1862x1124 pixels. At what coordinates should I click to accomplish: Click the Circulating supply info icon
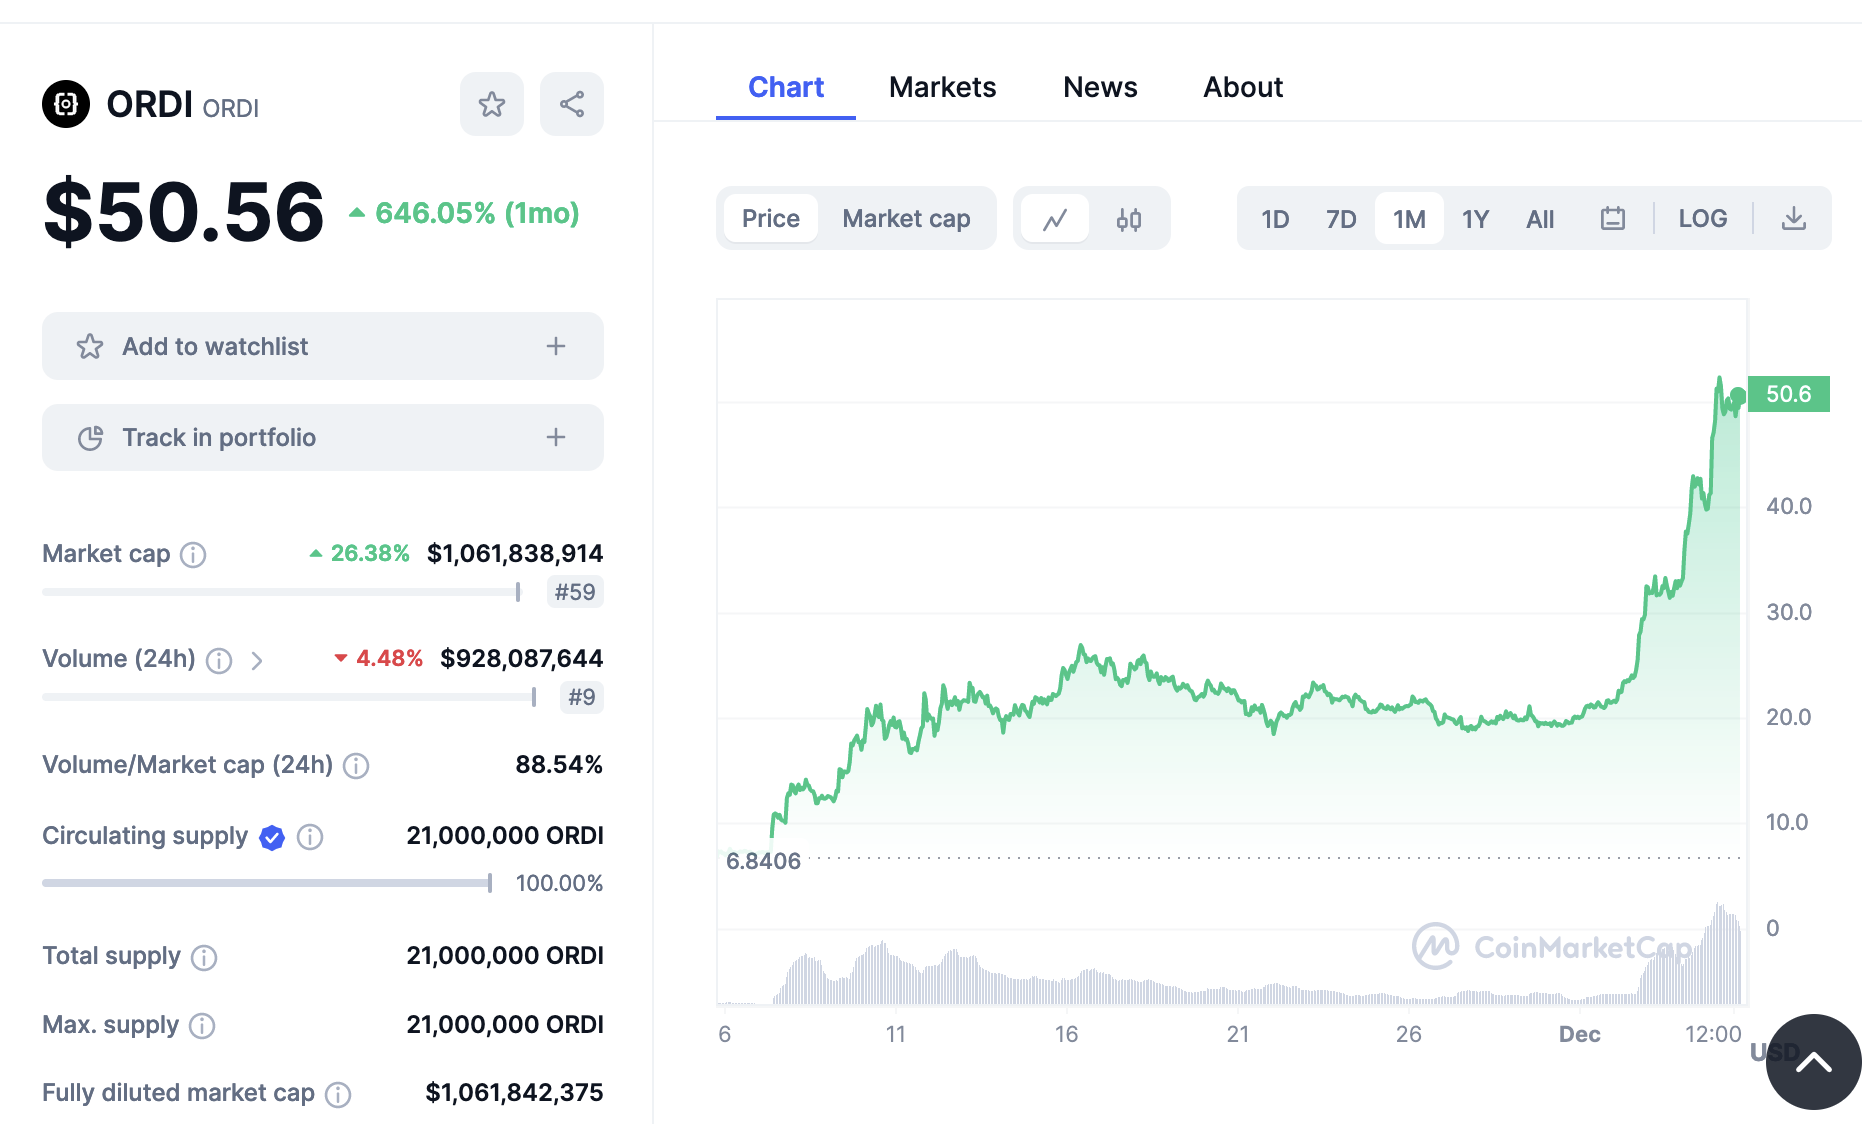click(x=310, y=837)
